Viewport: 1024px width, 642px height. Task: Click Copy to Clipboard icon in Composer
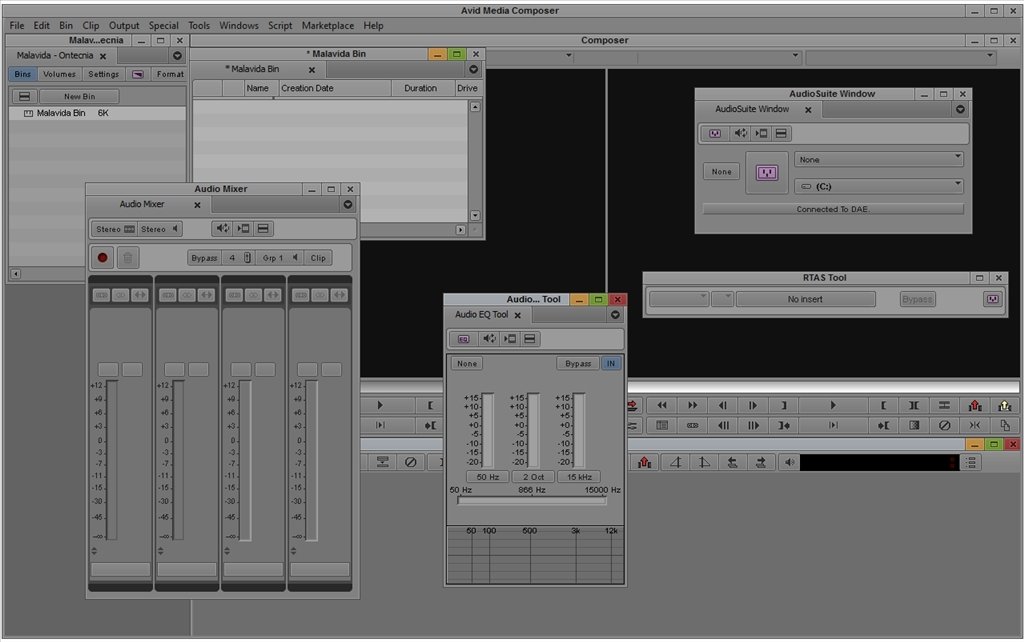click(1005, 425)
